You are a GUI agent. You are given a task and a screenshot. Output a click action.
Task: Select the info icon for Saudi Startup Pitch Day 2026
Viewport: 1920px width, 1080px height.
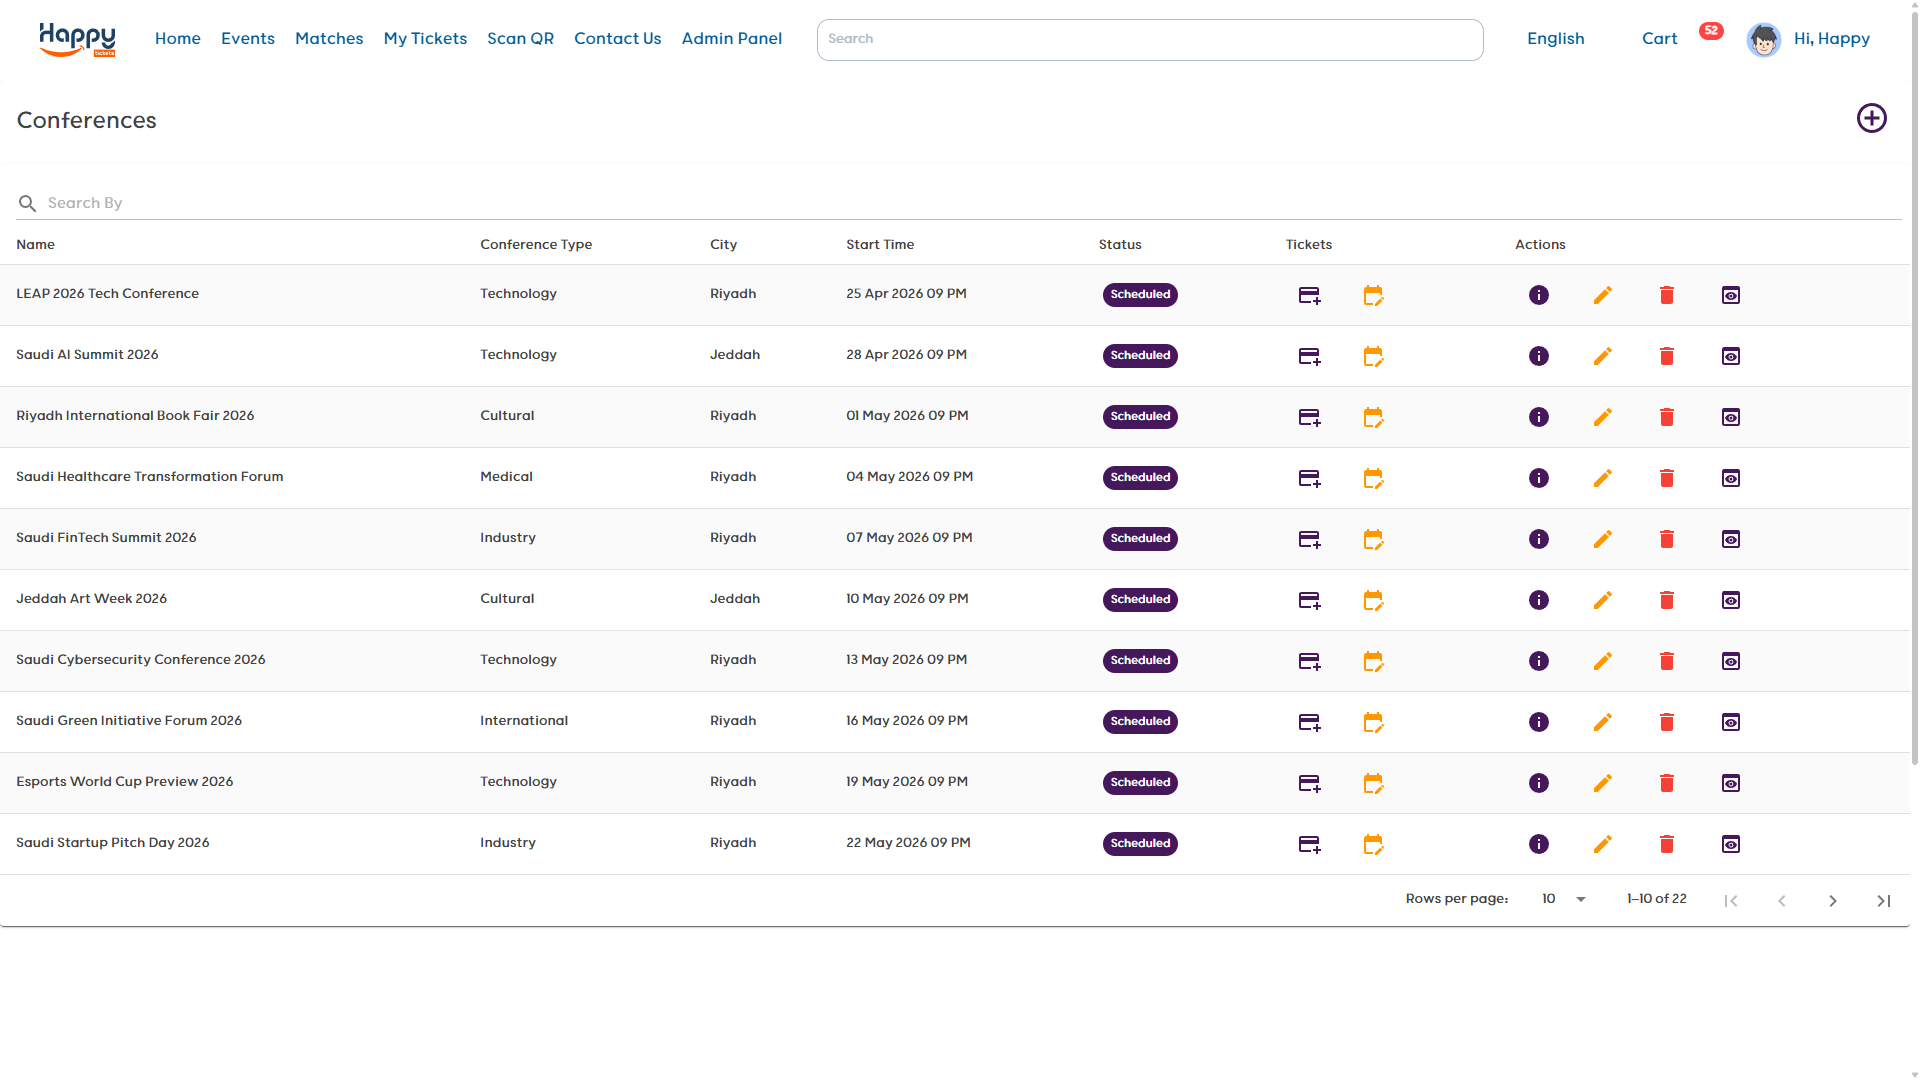[1539, 844]
